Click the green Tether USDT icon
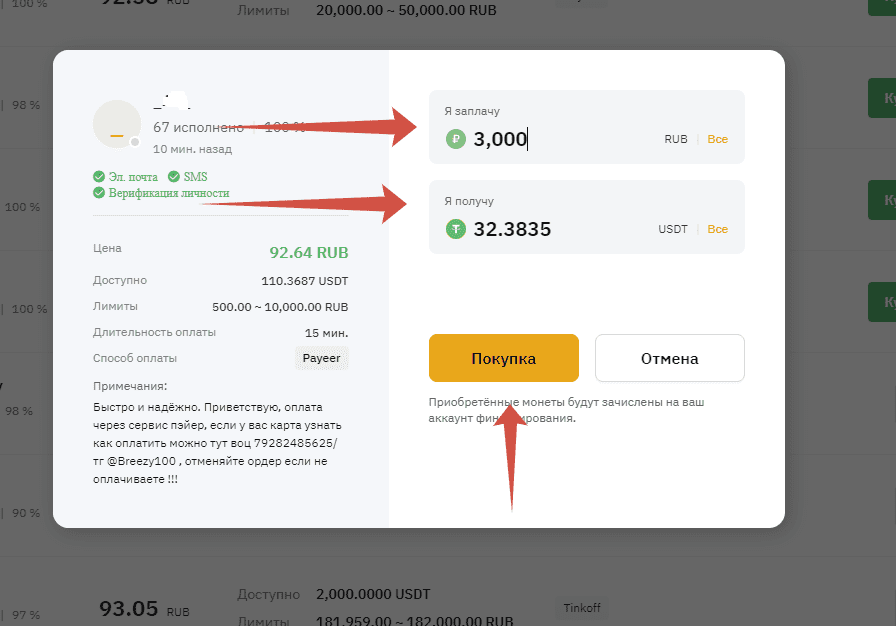 [x=455, y=229]
